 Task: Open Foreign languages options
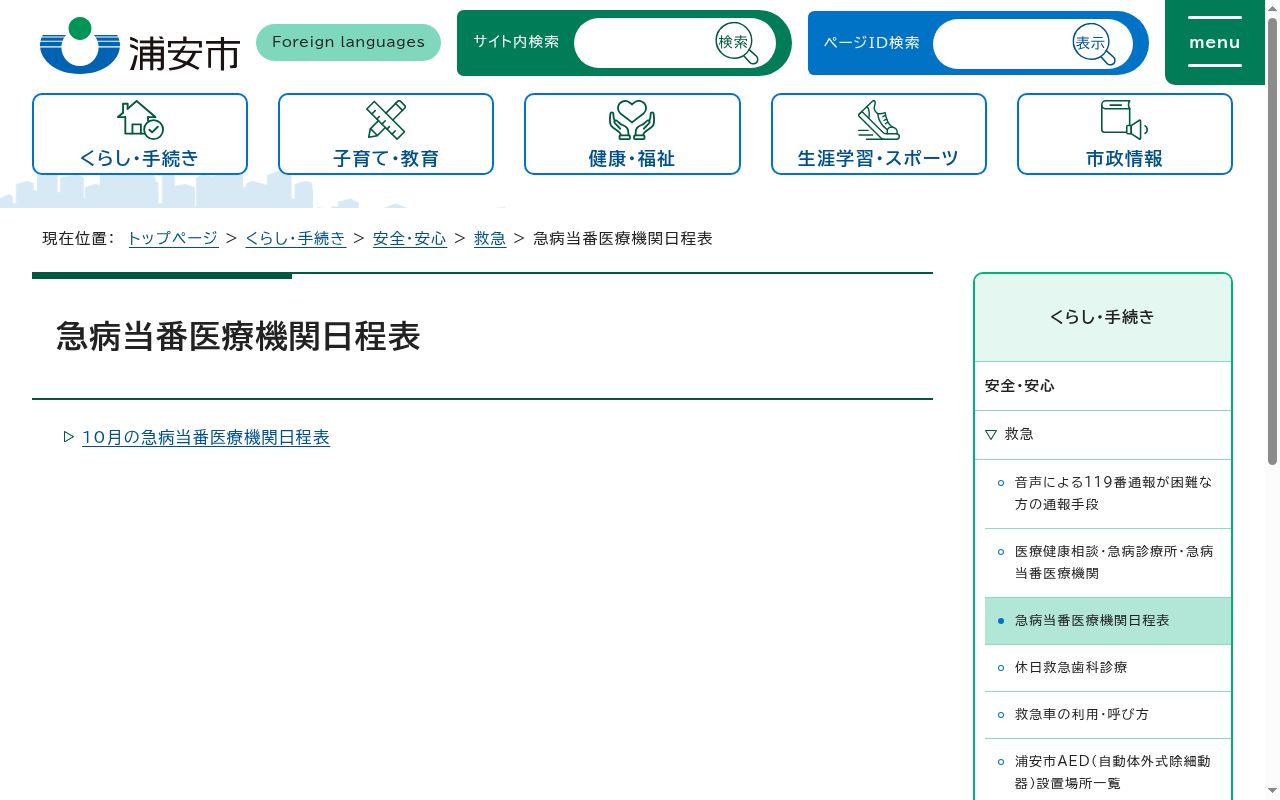click(348, 42)
